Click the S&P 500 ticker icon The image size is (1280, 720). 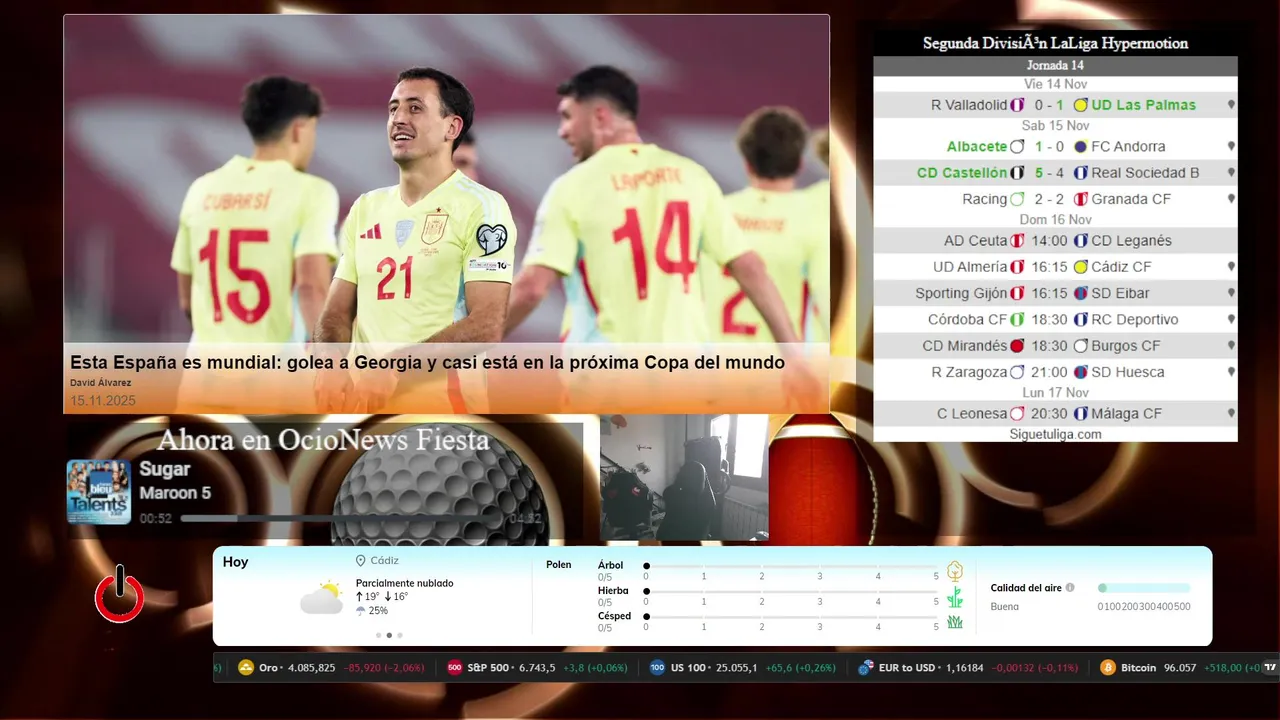454,667
